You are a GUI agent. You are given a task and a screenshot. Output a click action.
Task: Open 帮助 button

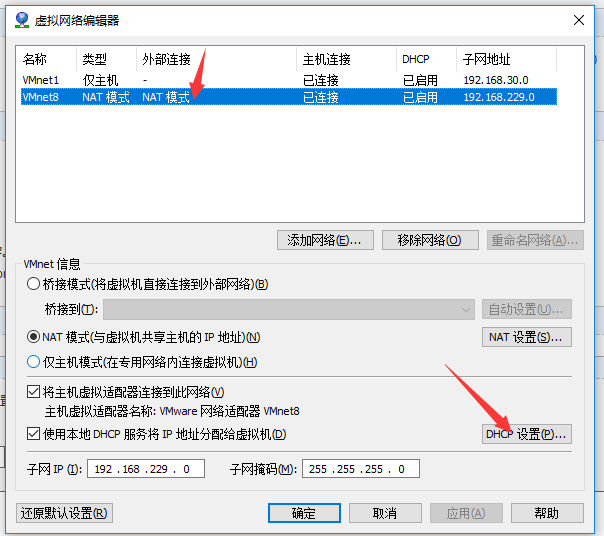(x=547, y=513)
